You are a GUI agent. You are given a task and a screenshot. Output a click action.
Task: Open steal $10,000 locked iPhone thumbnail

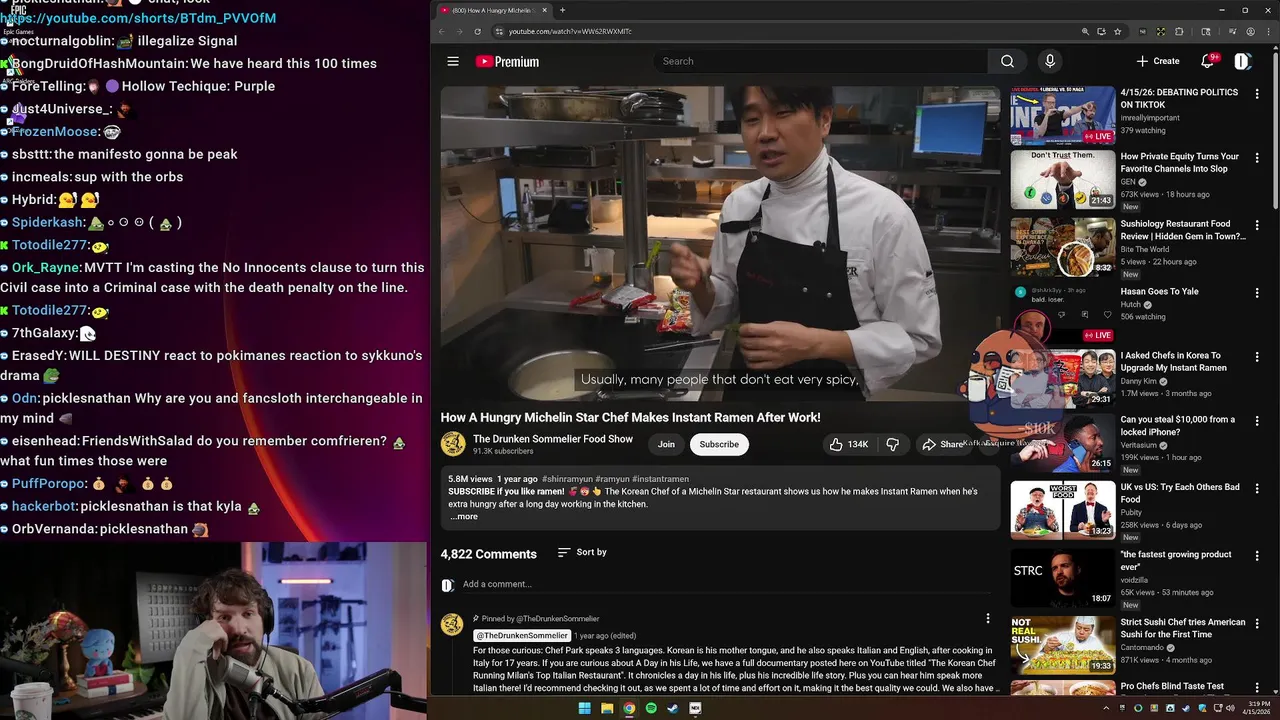tap(1062, 442)
